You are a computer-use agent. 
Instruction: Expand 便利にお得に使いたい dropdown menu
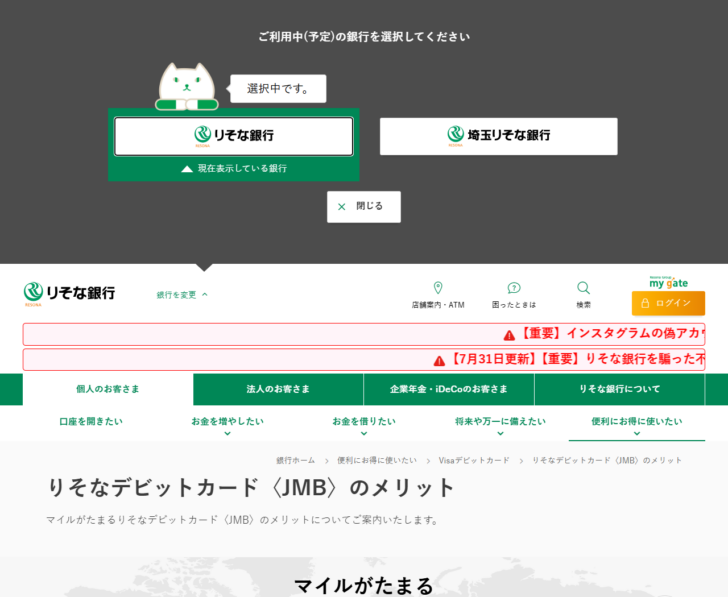coord(637,425)
